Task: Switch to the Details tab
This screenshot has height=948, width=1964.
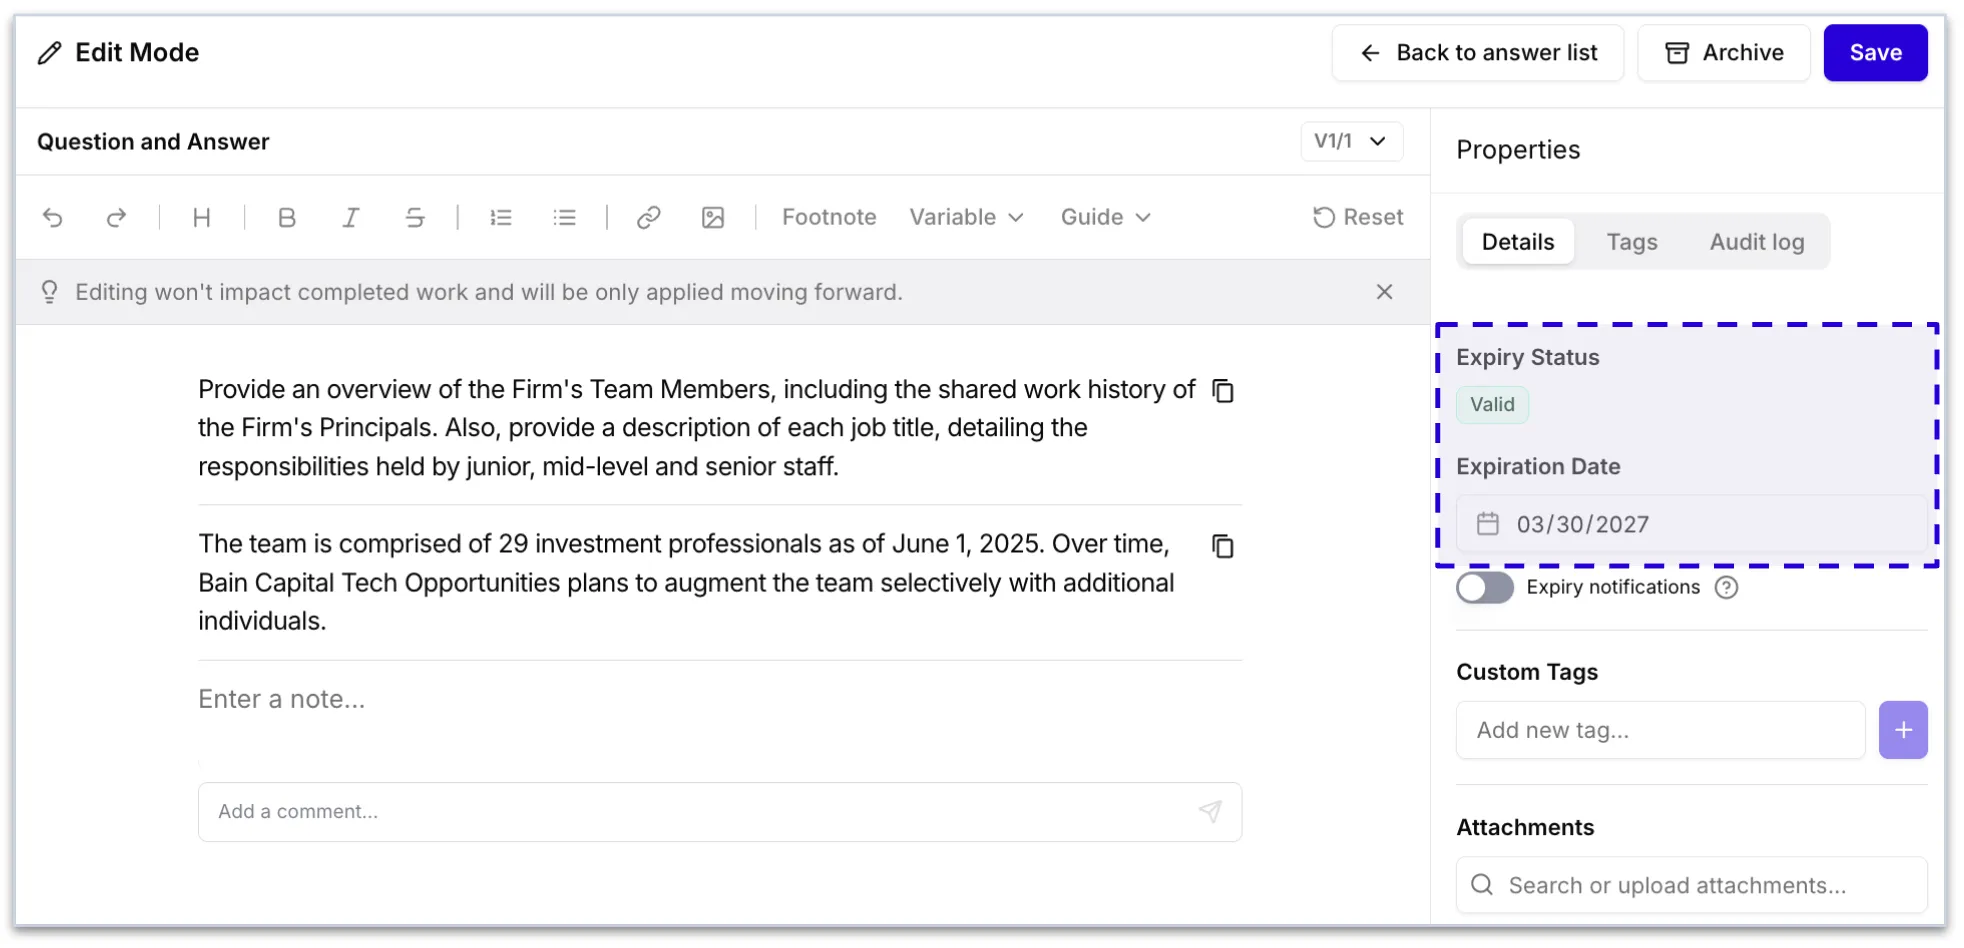Action: point(1518,242)
